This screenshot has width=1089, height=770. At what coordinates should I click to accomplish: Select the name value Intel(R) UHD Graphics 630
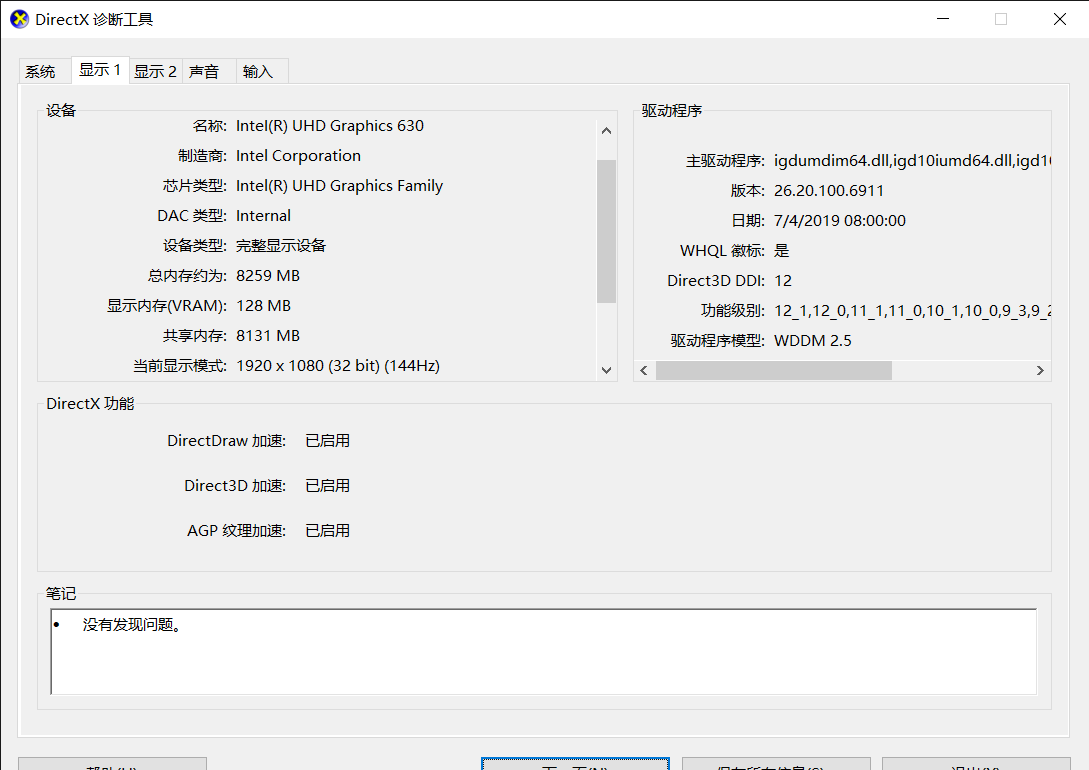(x=330, y=126)
